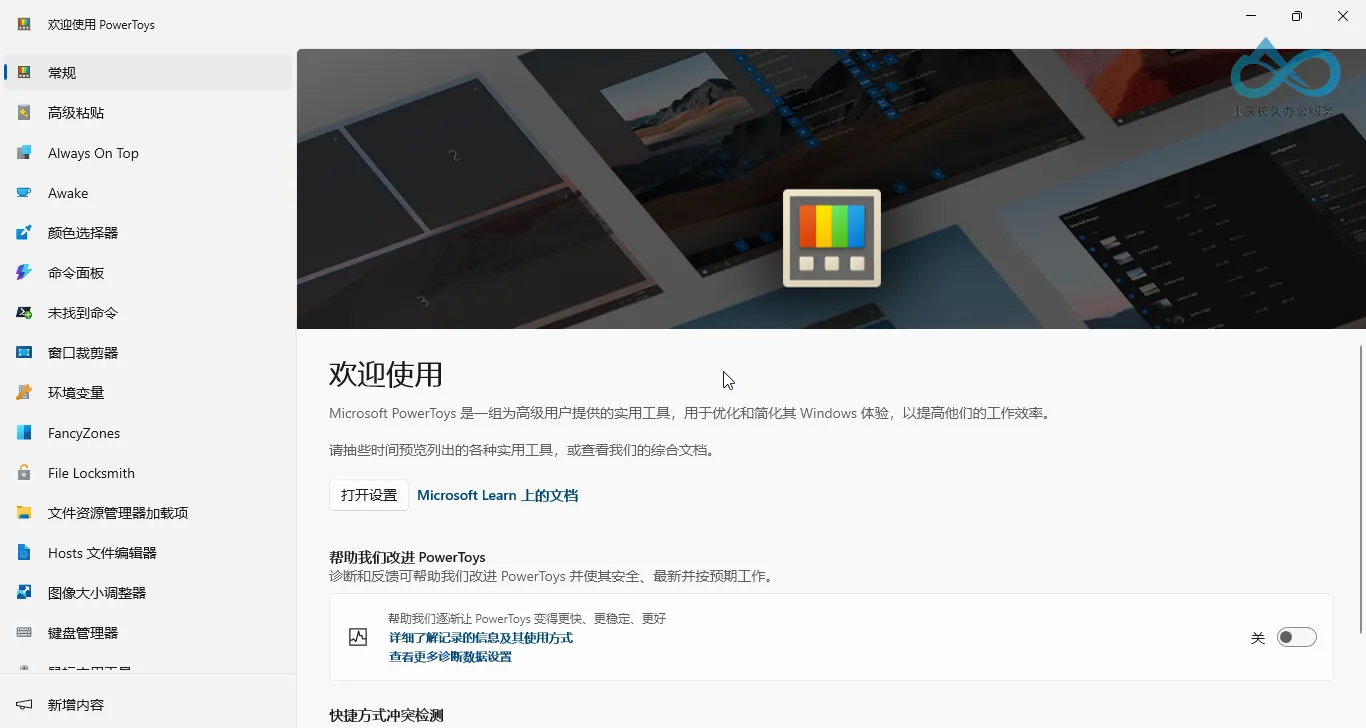The image size is (1366, 728).
Task: Click the PowerToys logo in the title bar
Action: (x=24, y=24)
